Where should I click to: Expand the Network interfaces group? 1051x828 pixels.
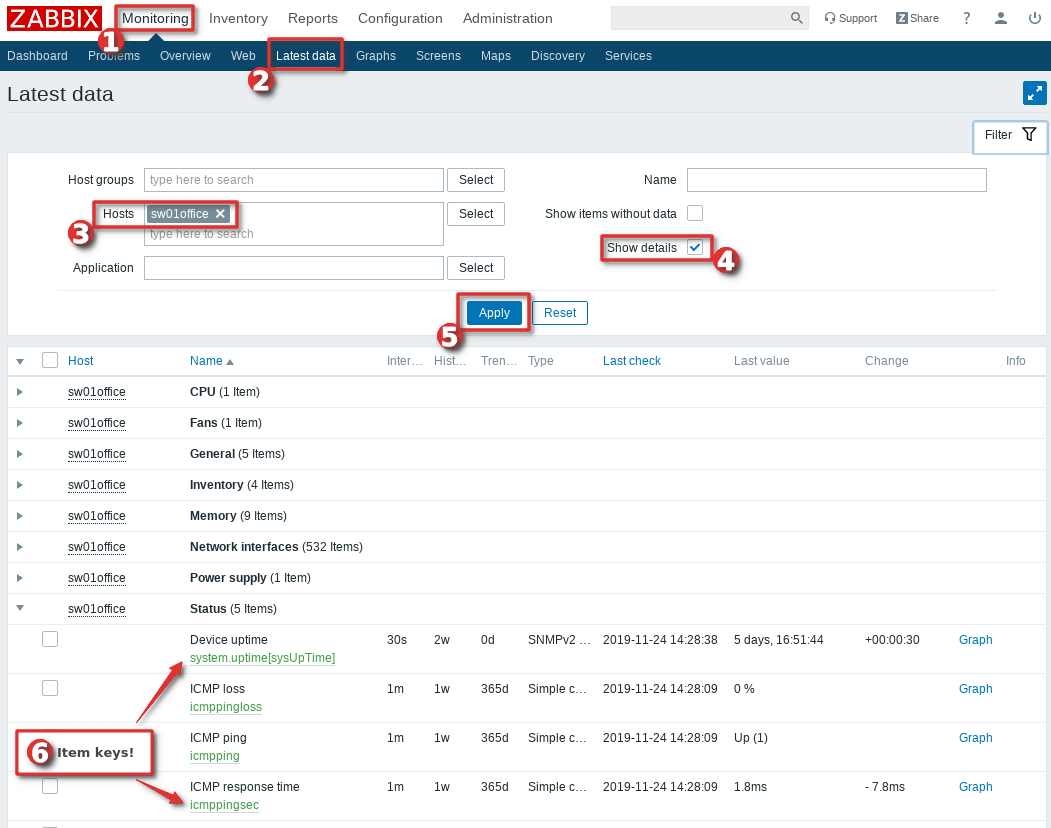coord(20,547)
